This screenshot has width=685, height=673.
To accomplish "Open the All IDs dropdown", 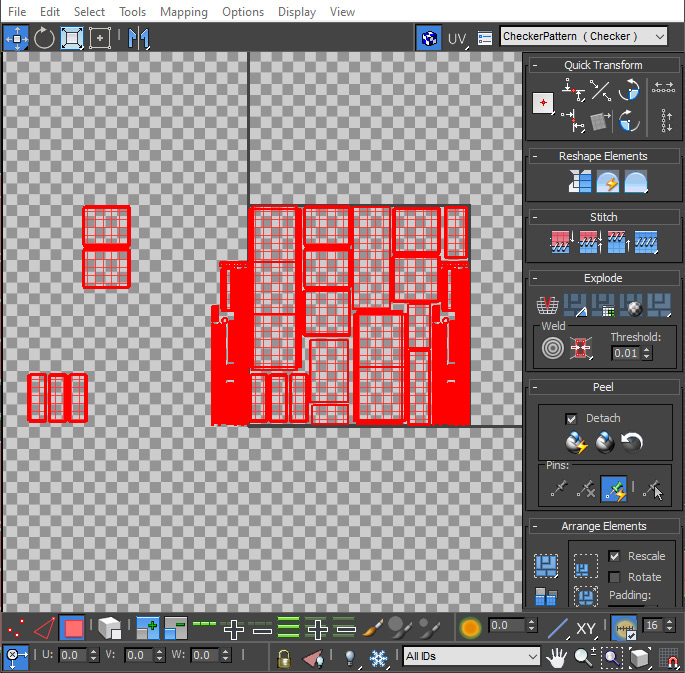I will [471, 656].
